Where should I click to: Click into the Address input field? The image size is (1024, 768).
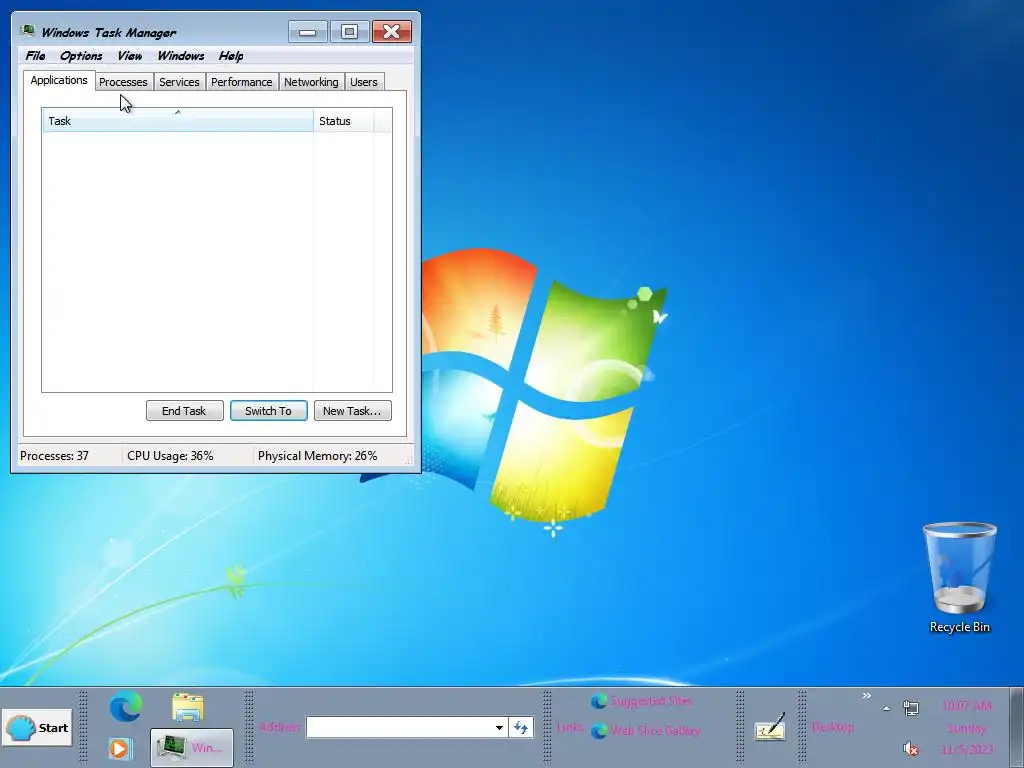tap(399, 727)
